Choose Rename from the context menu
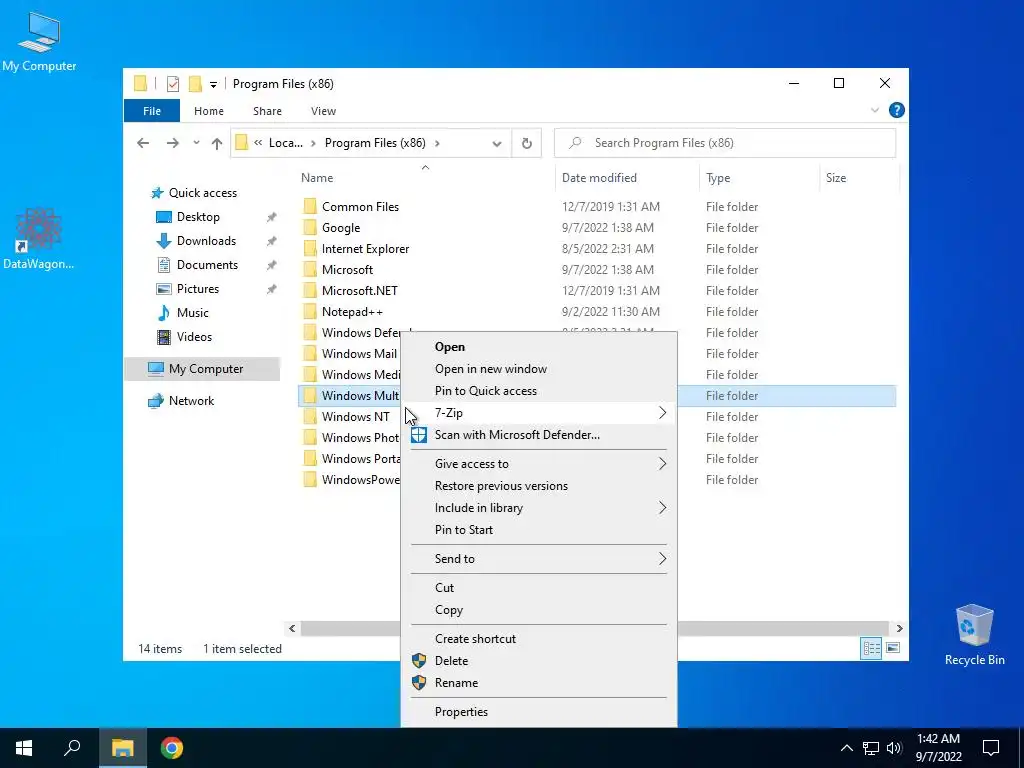The image size is (1024, 768). (539, 683)
